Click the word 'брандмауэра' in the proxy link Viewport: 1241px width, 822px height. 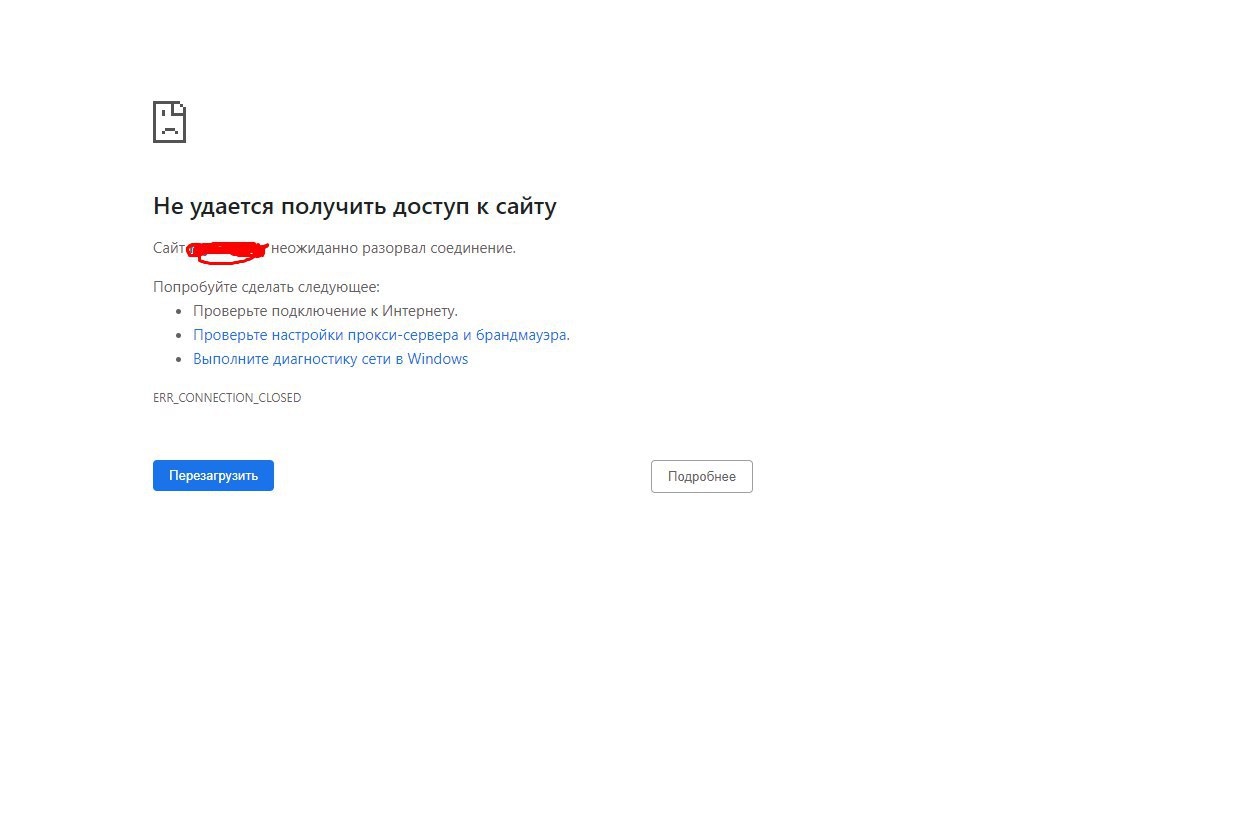tap(521, 335)
